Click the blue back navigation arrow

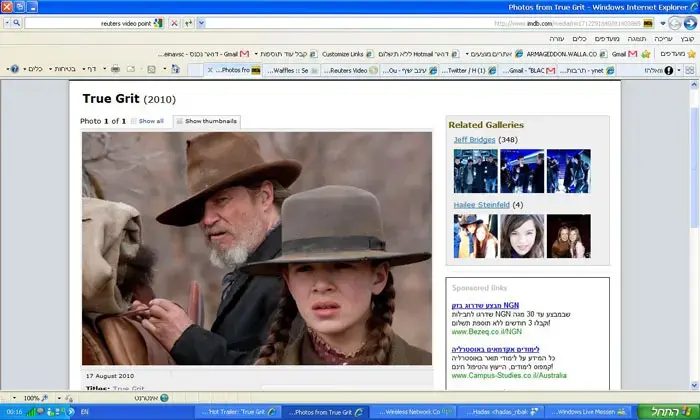pyautogui.click(x=691, y=23)
